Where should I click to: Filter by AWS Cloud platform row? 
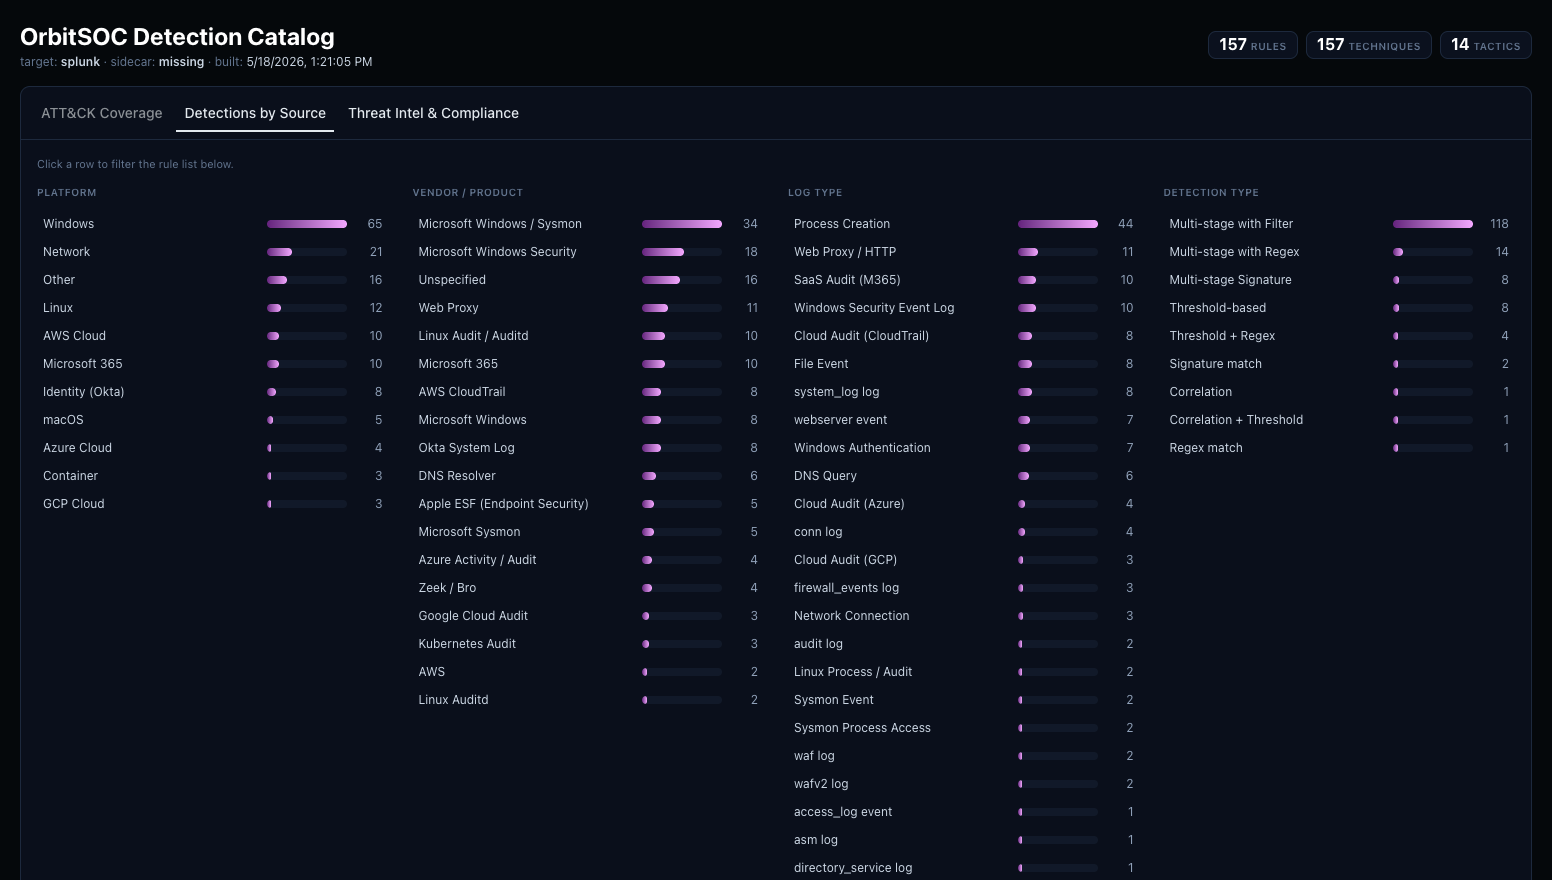click(212, 336)
